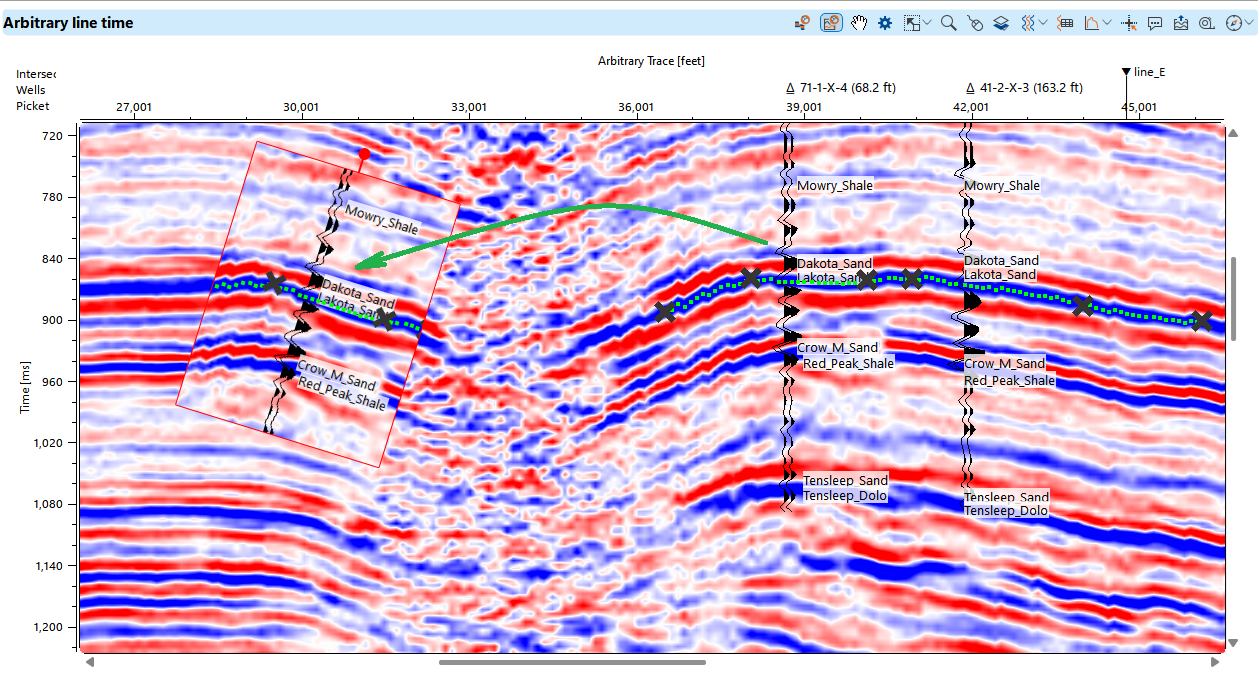Click the layers stack icon
This screenshot has height=678, width=1258.
coord(1000,22)
